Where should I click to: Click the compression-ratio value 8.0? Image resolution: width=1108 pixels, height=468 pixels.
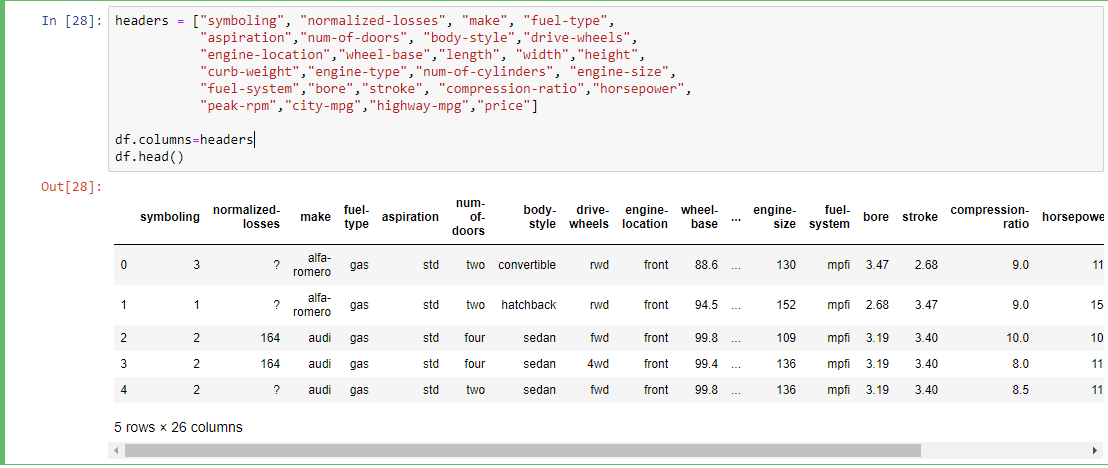point(1020,364)
